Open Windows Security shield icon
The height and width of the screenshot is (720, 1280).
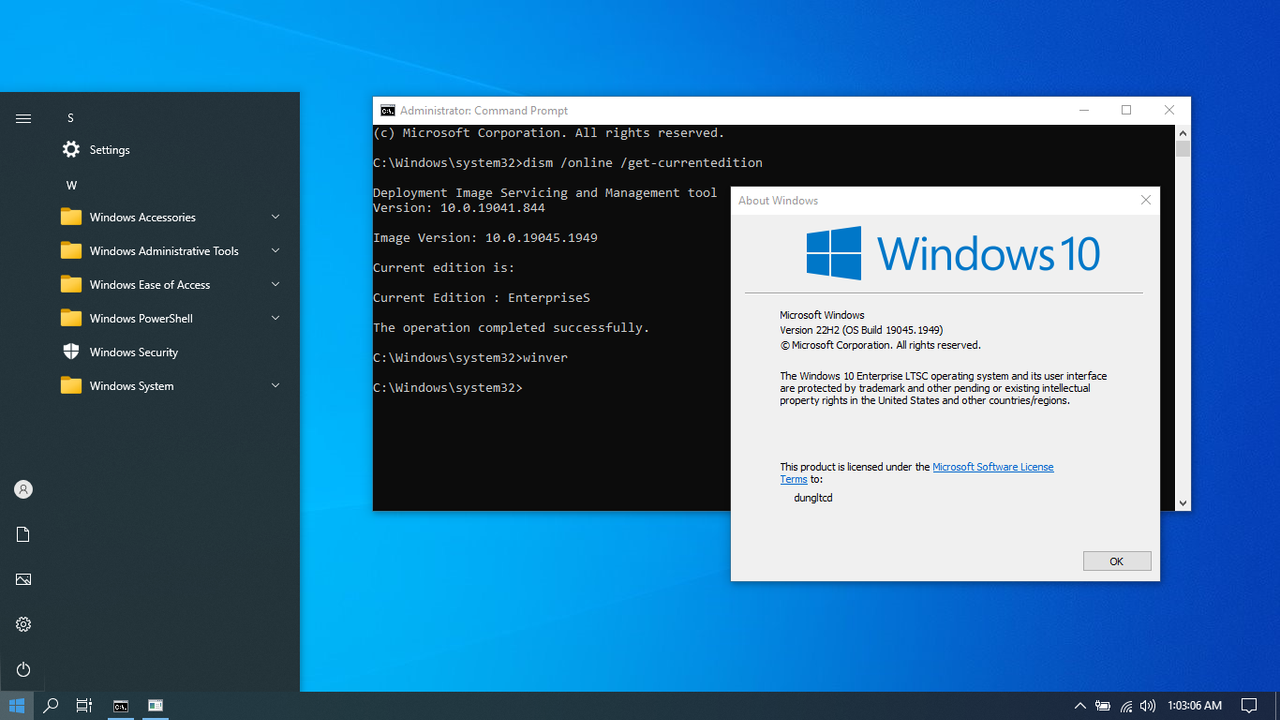pyautogui.click(x=71, y=352)
